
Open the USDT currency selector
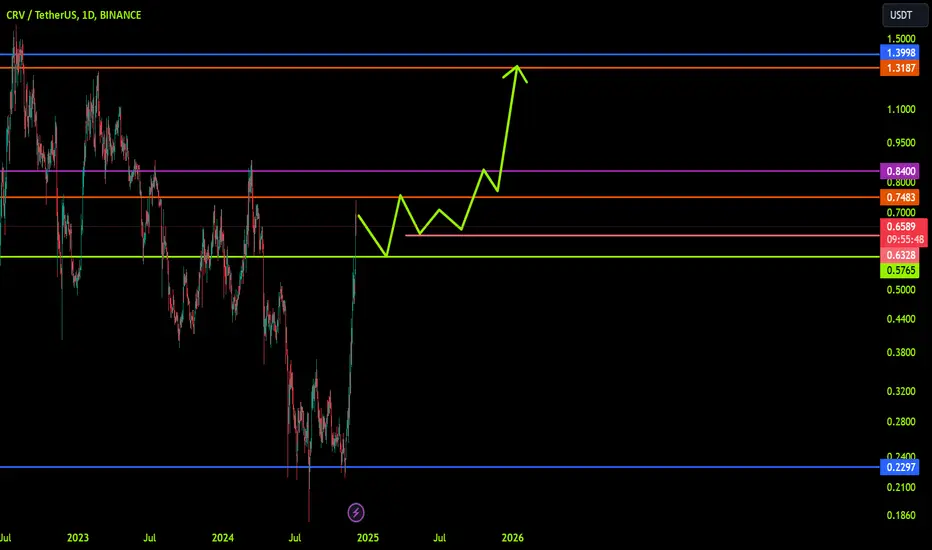pyautogui.click(x=904, y=15)
